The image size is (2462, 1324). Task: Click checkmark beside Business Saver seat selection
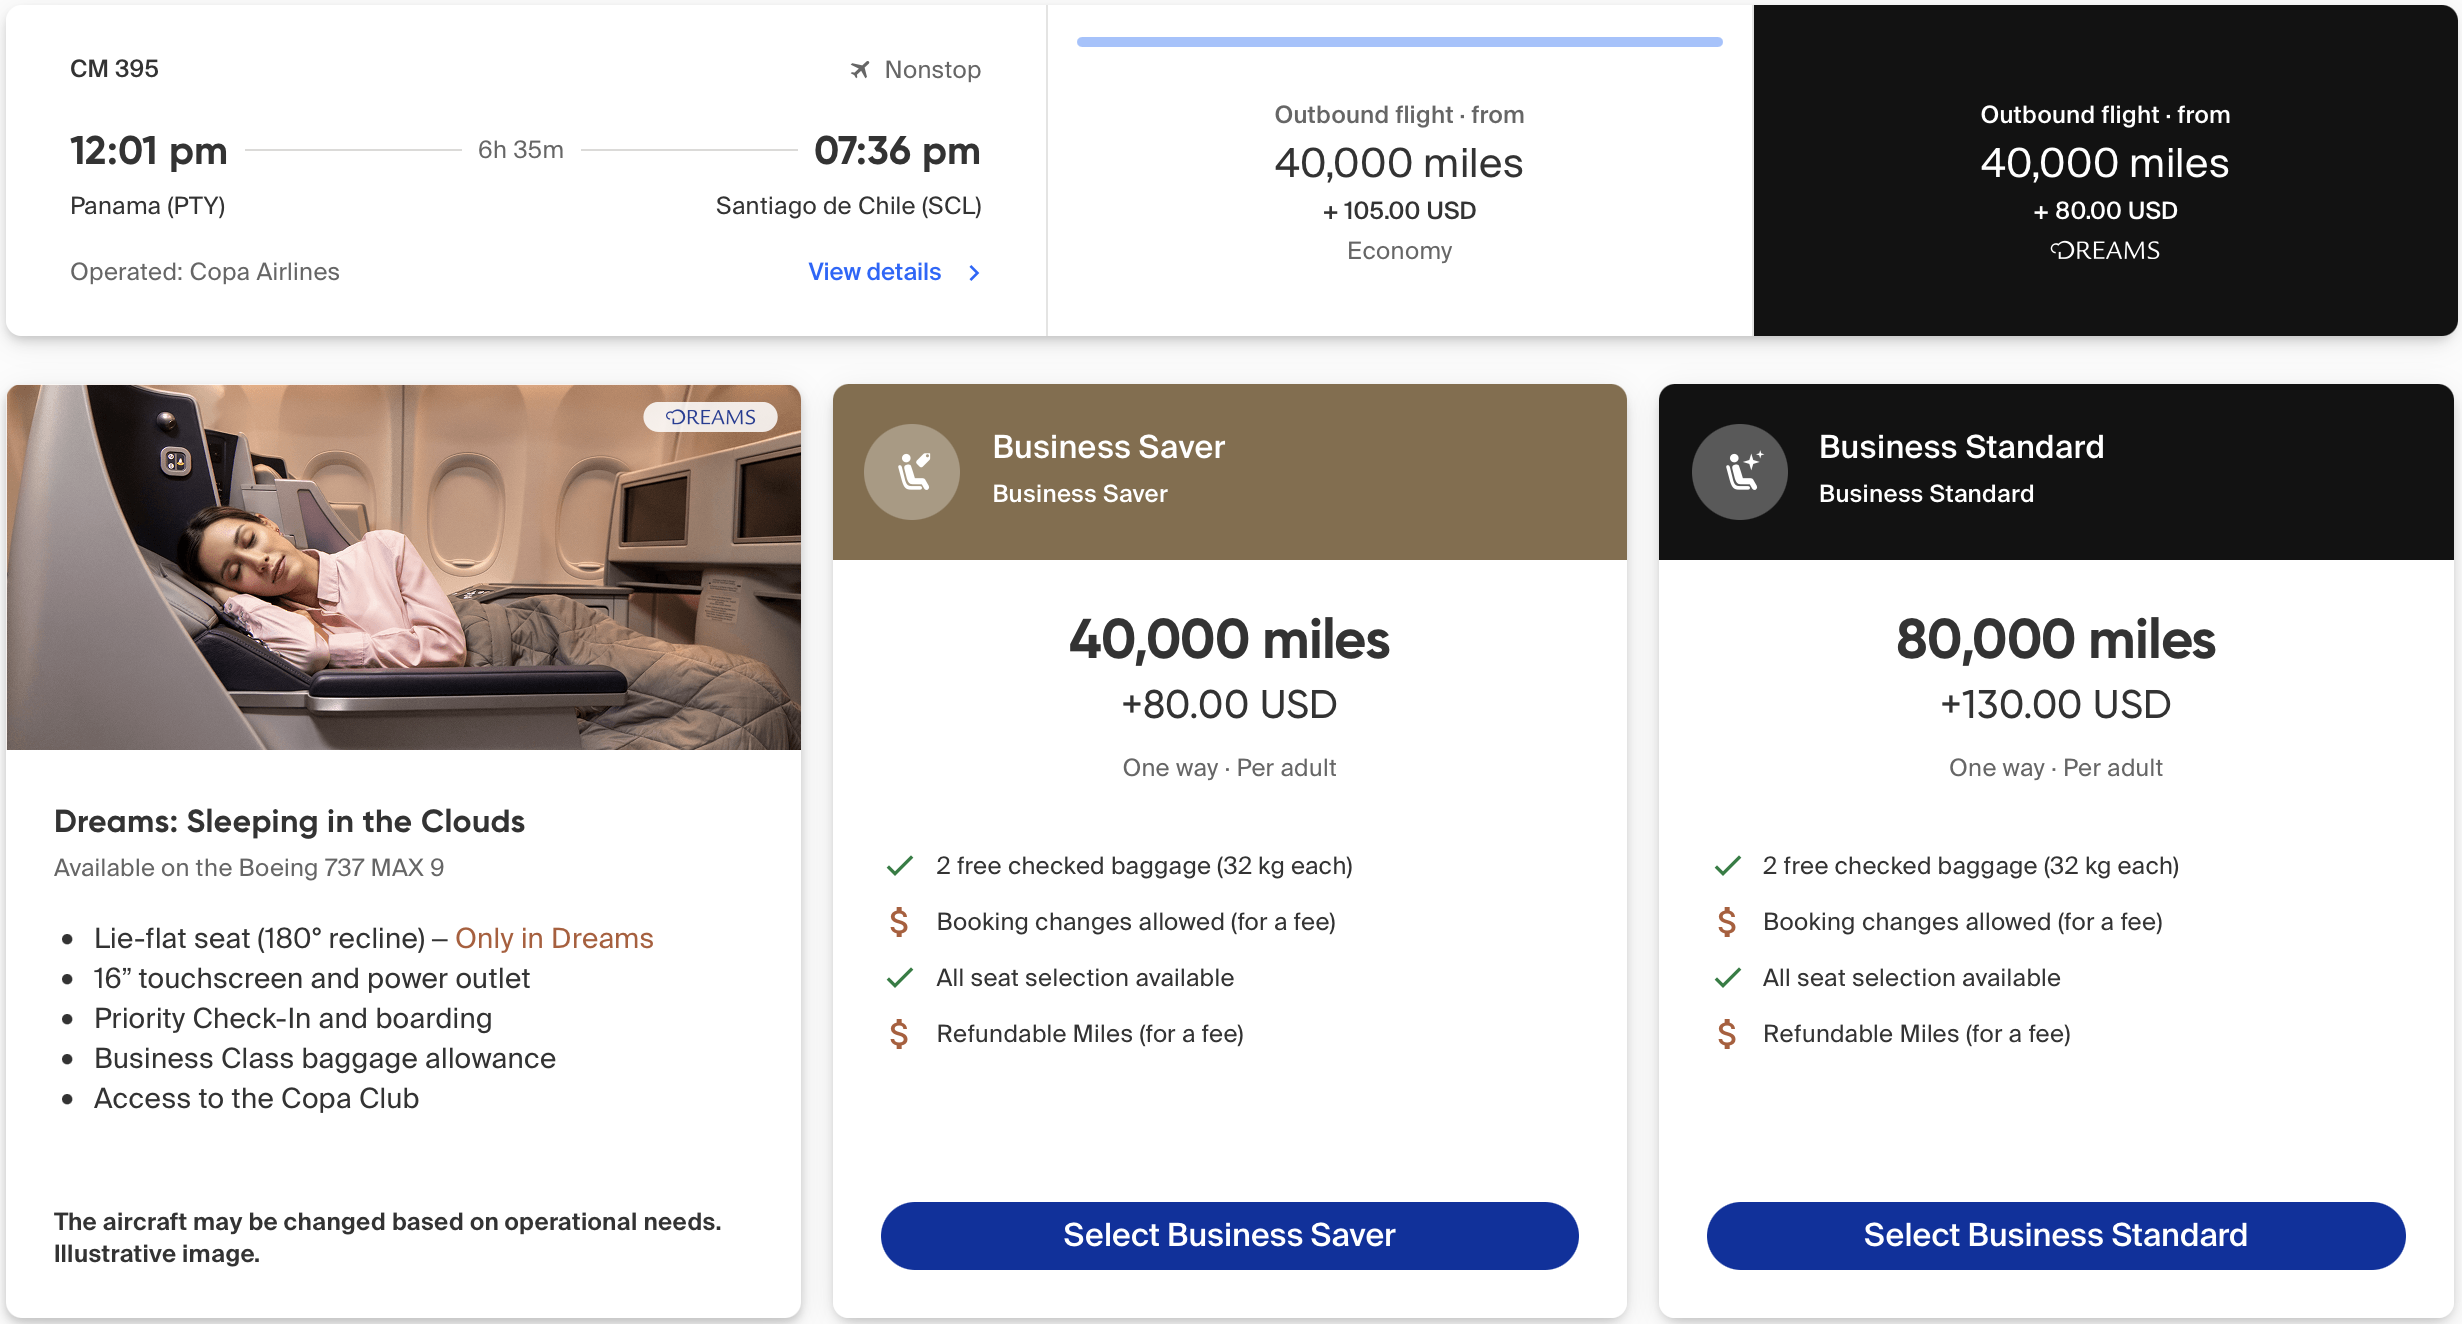coord(900,978)
